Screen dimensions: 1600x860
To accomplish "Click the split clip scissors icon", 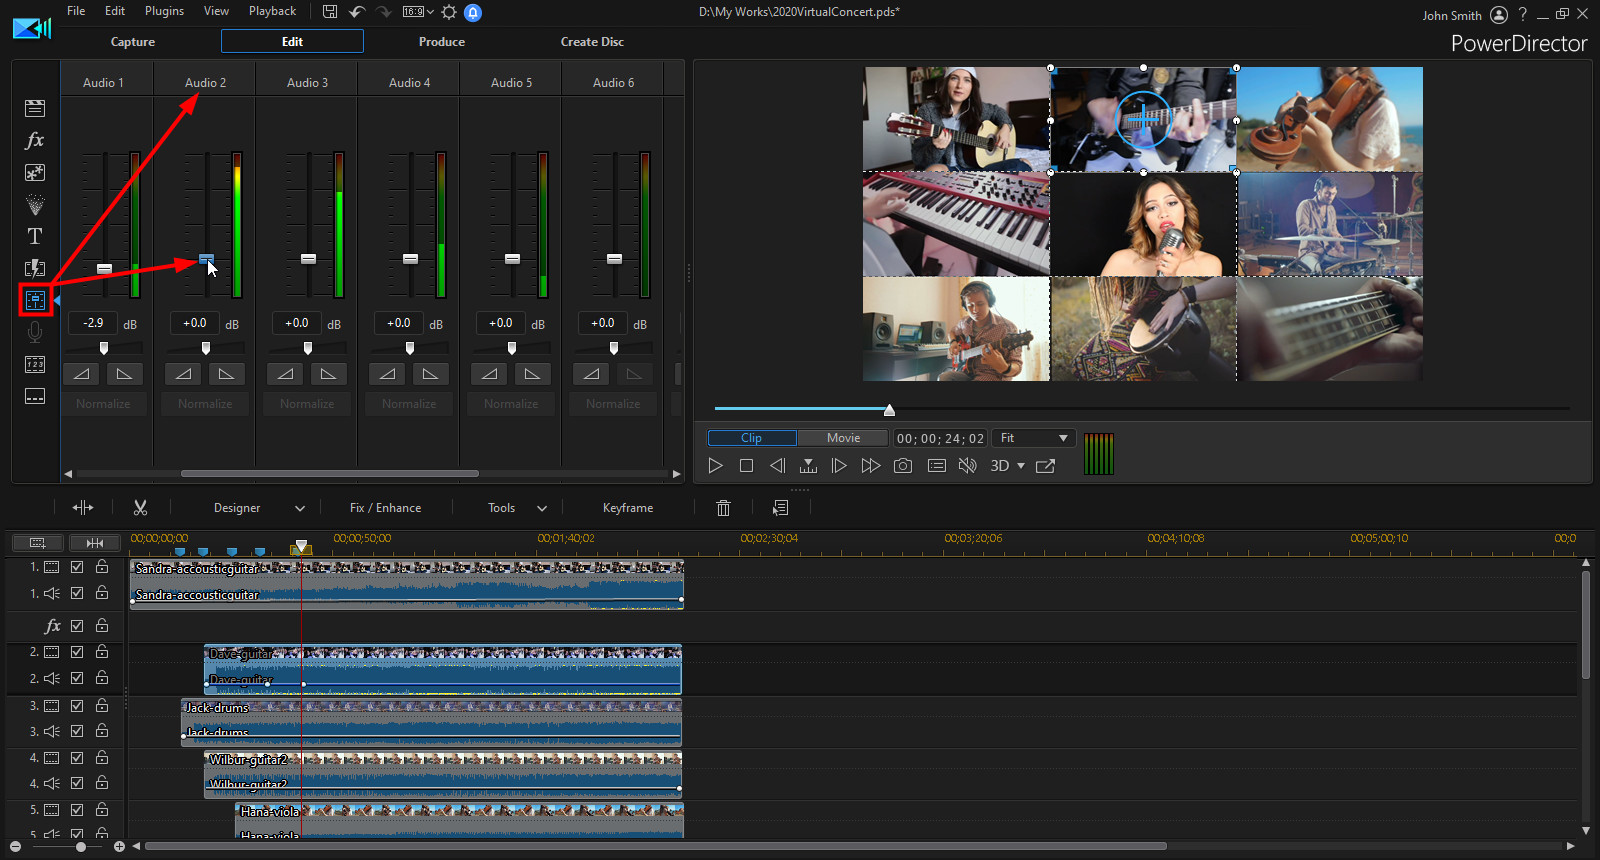I will coord(140,508).
